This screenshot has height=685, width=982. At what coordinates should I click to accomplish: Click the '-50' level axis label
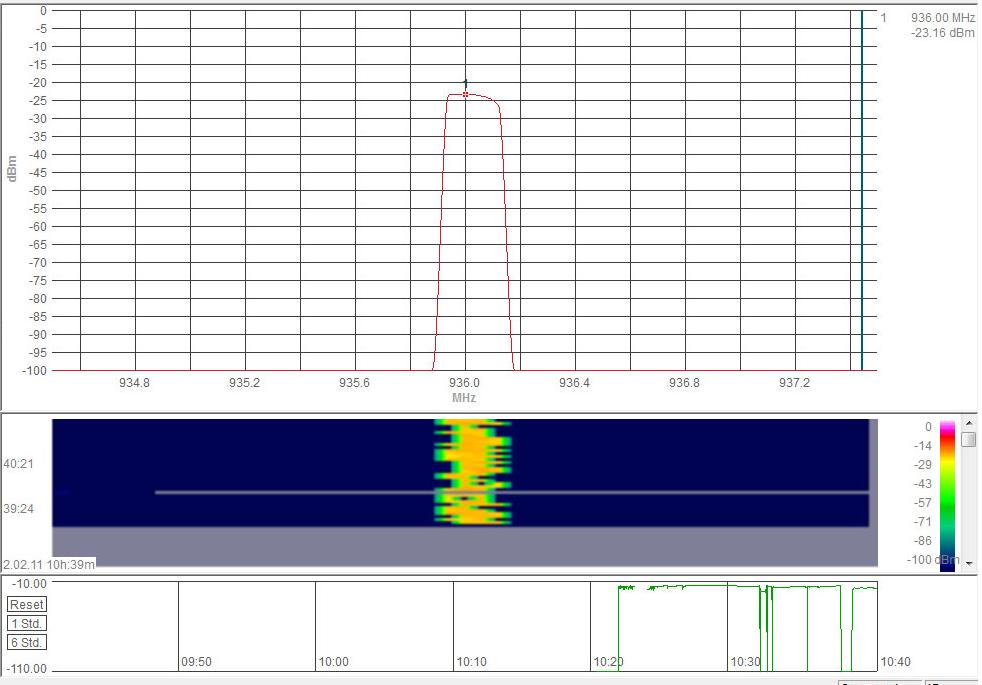coord(37,190)
